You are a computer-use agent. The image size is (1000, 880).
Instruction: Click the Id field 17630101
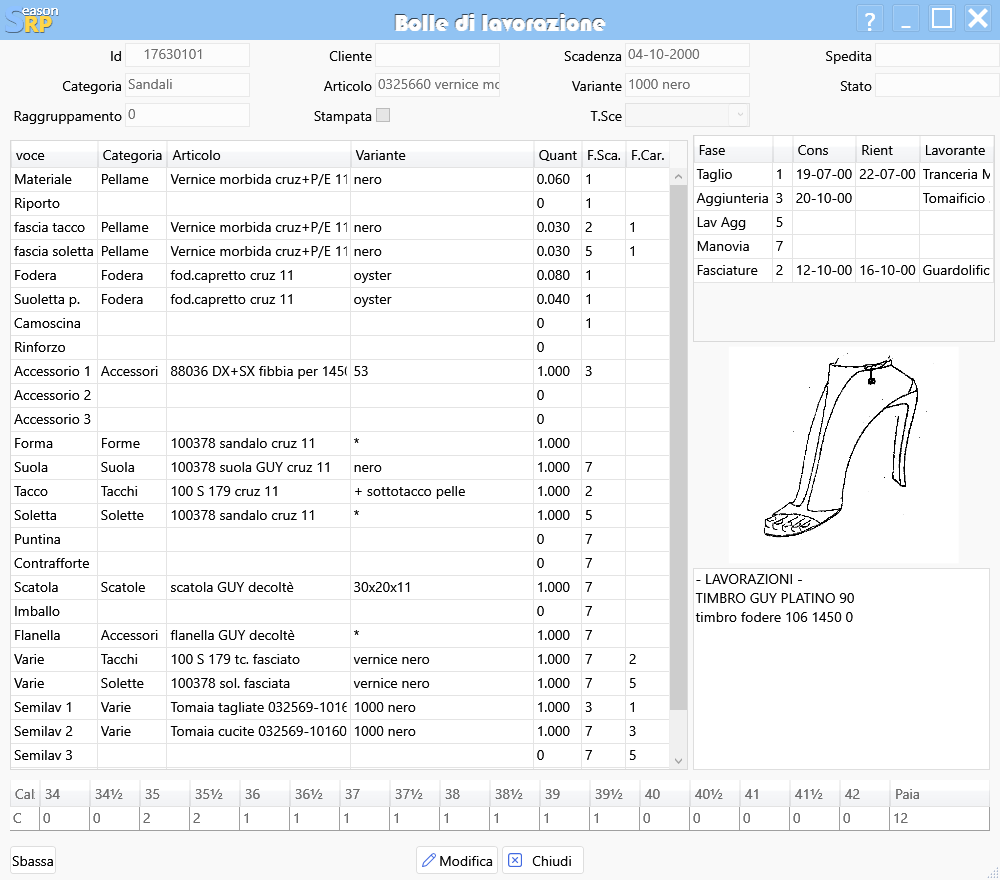[x=187, y=55]
